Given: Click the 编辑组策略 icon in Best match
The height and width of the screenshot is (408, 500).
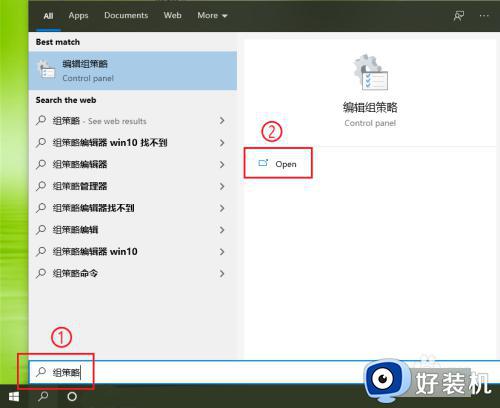Looking at the screenshot, I should pyautogui.click(x=46, y=69).
